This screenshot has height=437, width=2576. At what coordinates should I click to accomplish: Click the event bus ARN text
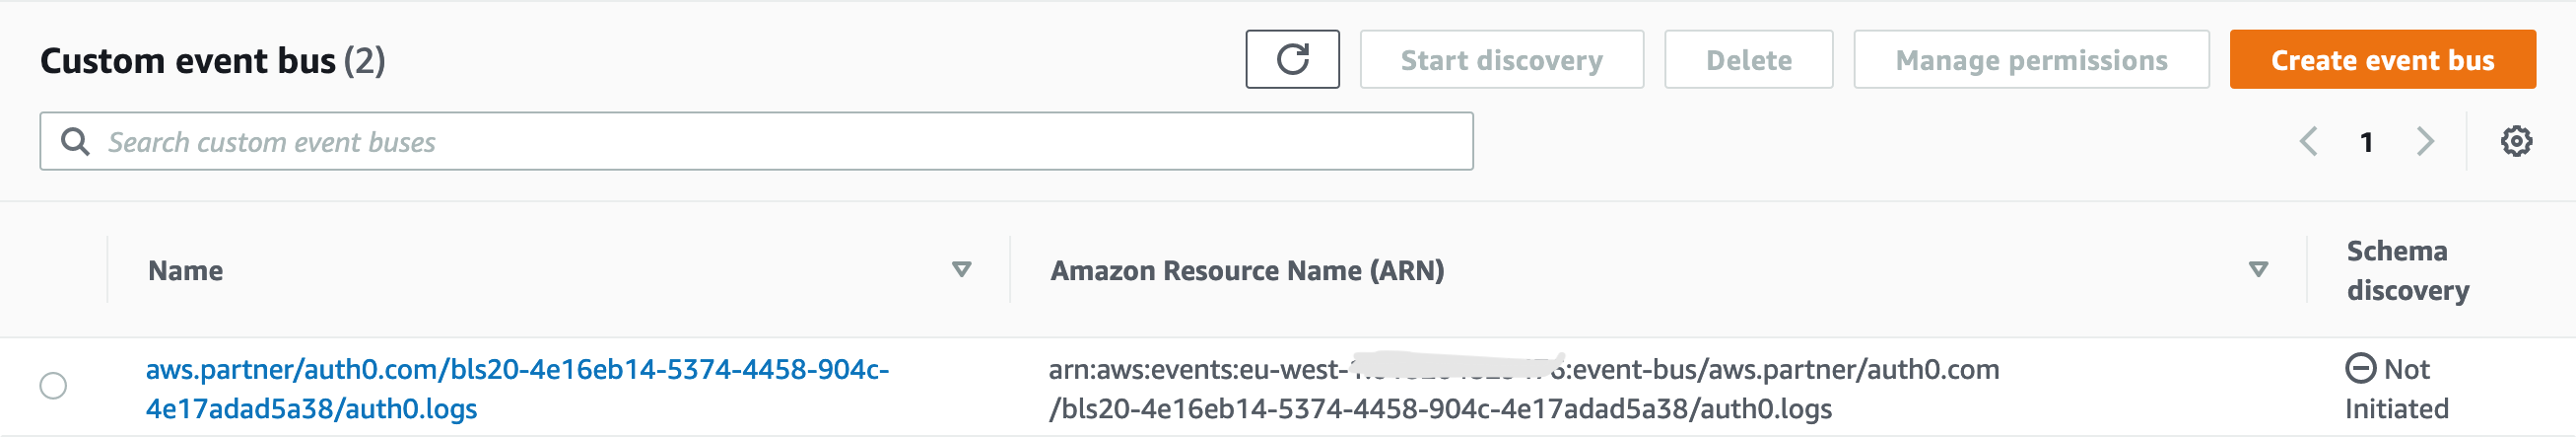point(1523,389)
